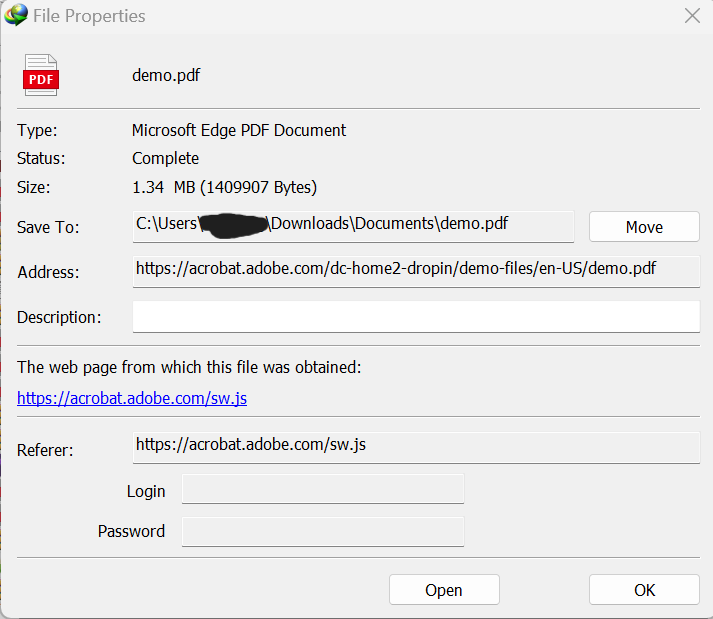Click into the Description text field
Image resolution: width=713 pixels, height=619 pixels.
[416, 317]
